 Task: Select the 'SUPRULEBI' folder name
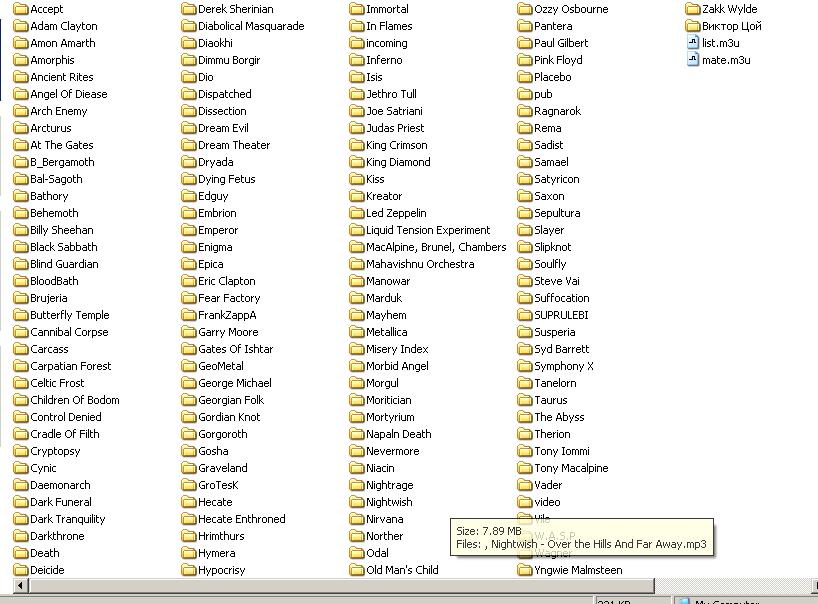point(561,315)
